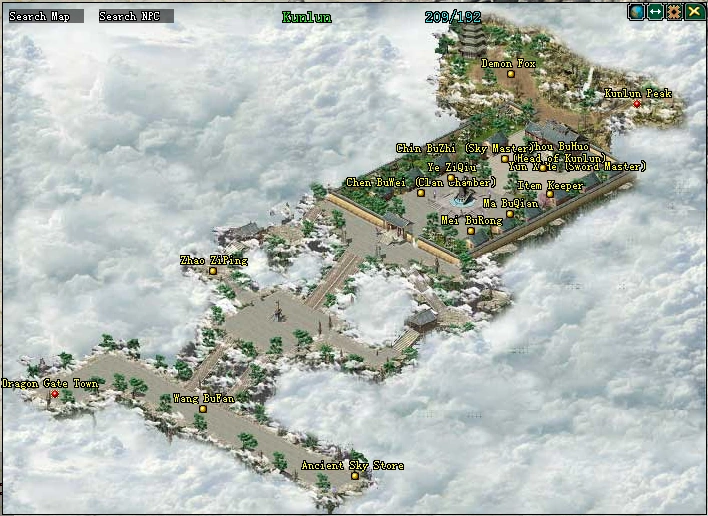Click the Kunlun map title
Viewport: 708px width, 516px height.
click(307, 18)
